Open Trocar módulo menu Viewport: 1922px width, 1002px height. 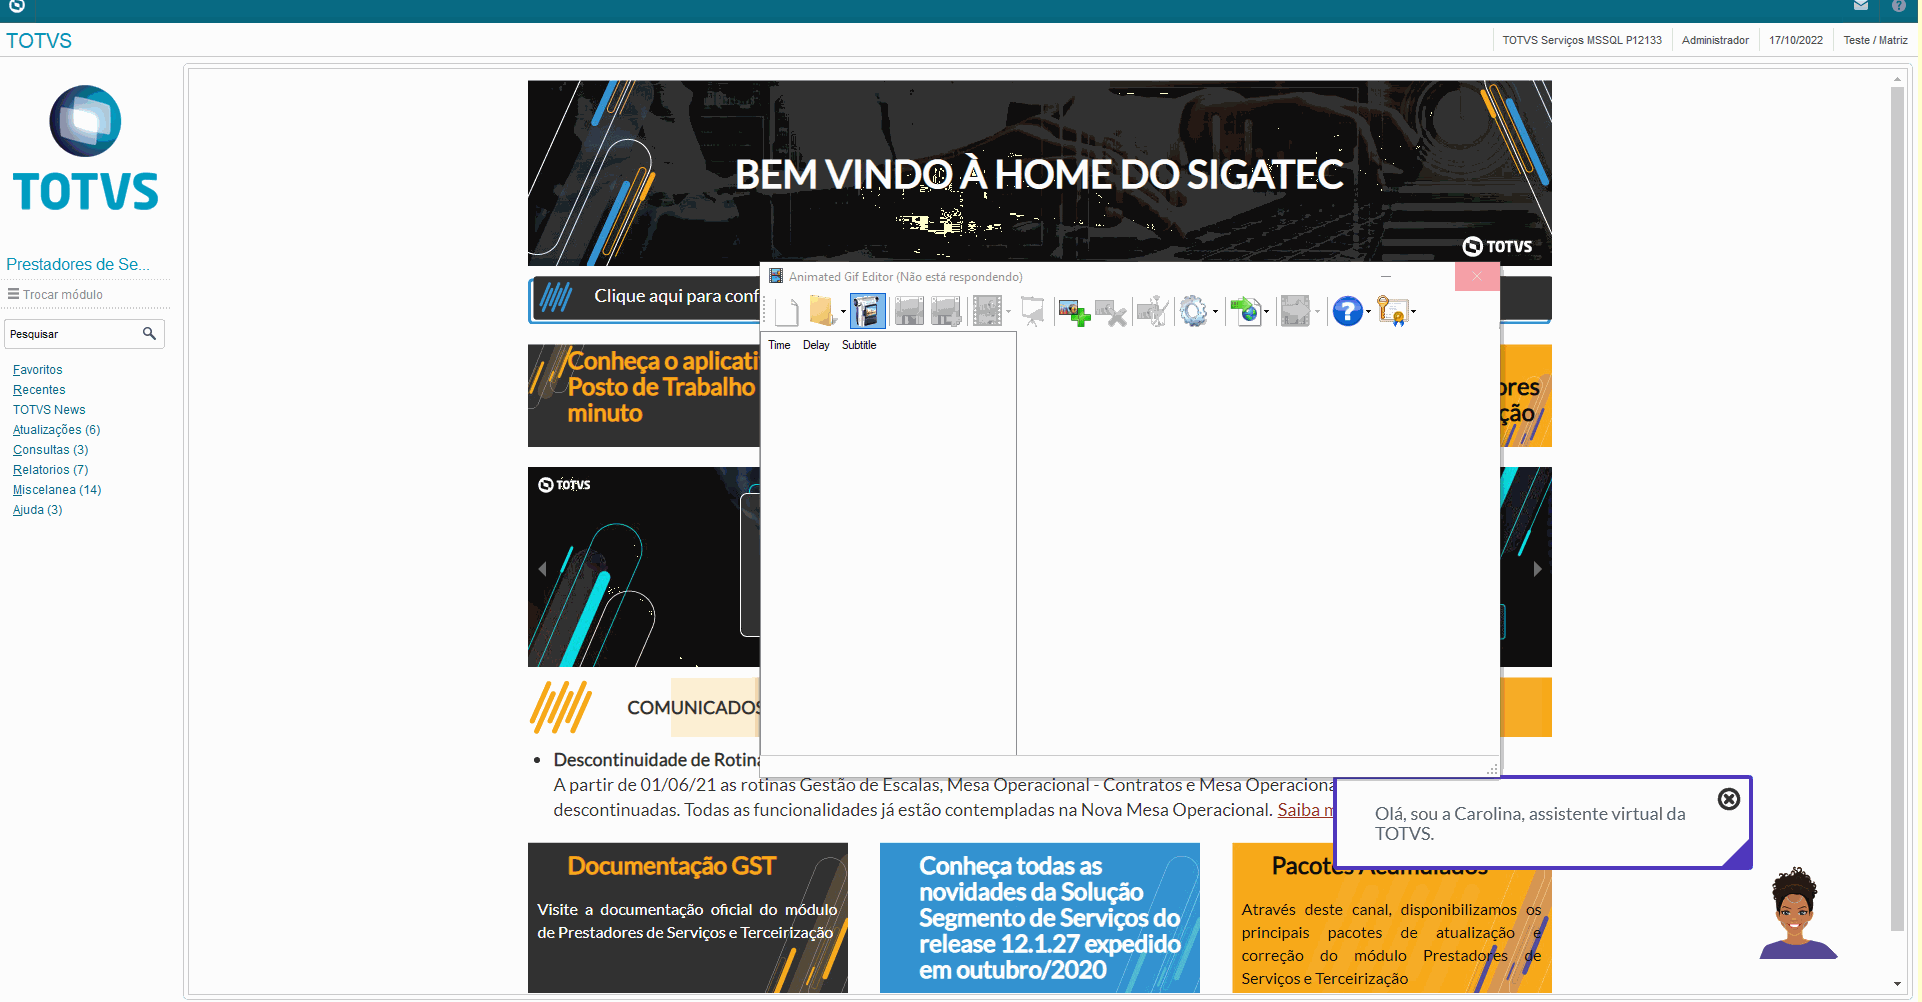[x=56, y=294]
